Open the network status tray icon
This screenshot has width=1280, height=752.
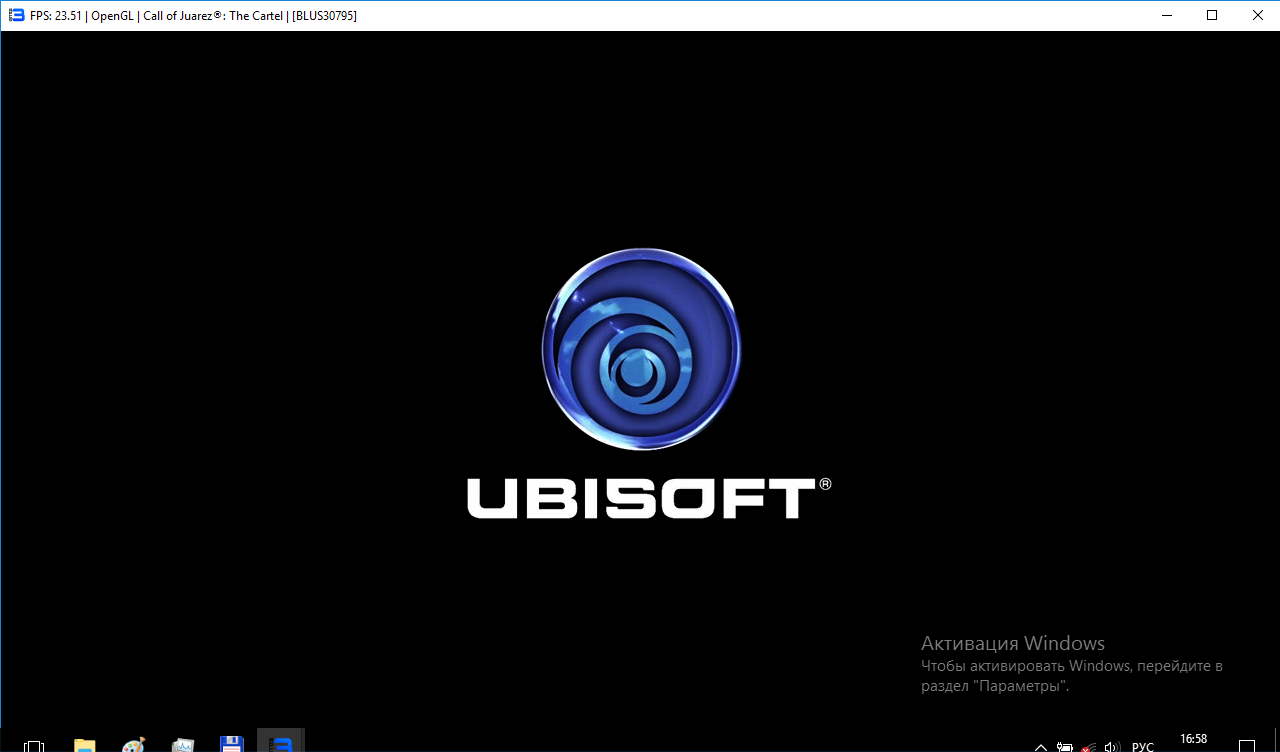[1089, 746]
